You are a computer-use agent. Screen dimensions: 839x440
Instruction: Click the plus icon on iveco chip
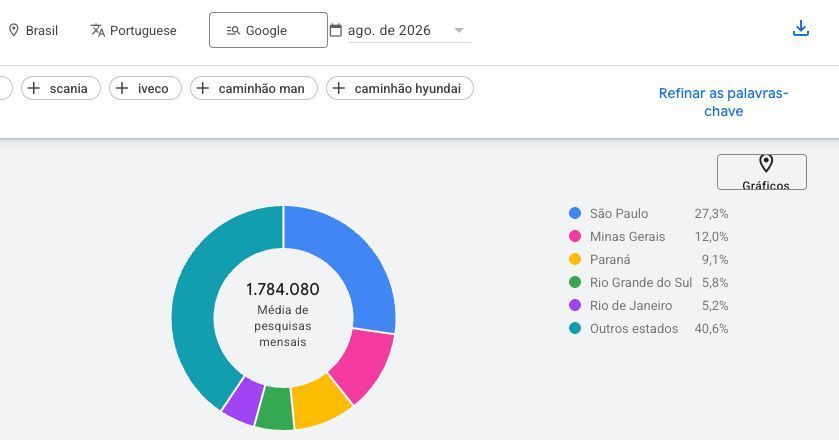pos(122,88)
